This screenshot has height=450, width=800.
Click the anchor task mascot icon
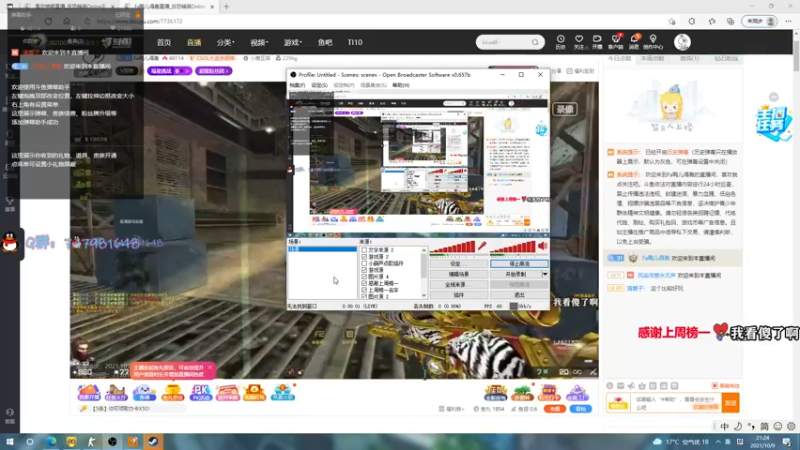click(x=773, y=123)
